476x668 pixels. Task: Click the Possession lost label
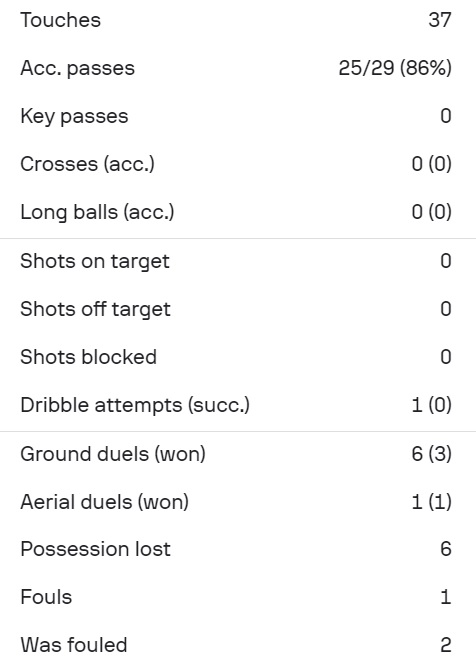pos(95,549)
